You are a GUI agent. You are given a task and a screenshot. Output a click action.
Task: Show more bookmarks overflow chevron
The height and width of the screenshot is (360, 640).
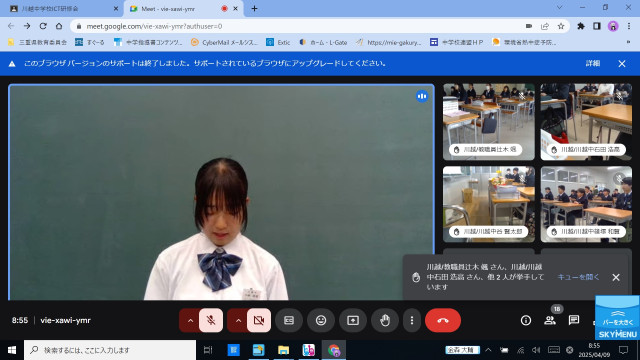click(x=628, y=42)
